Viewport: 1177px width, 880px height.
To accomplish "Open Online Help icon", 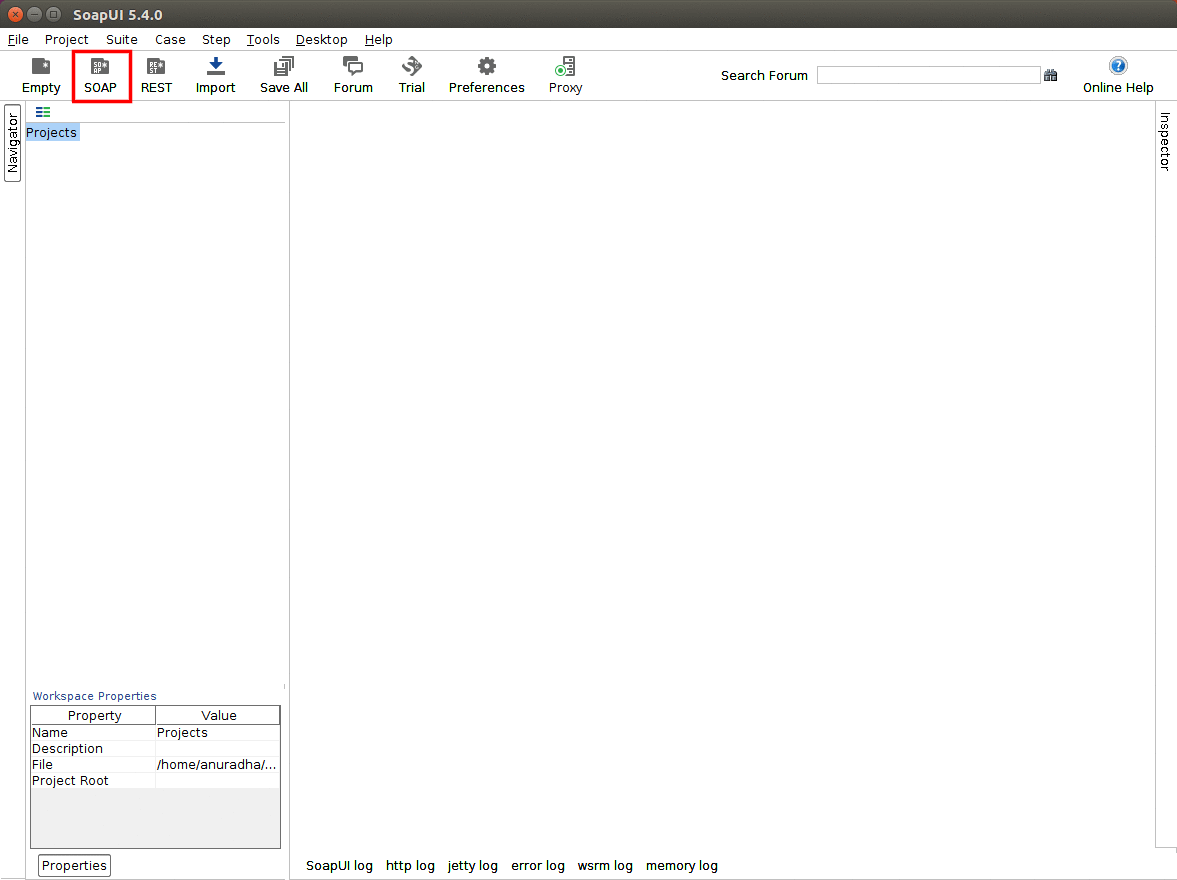I will [x=1118, y=76].
